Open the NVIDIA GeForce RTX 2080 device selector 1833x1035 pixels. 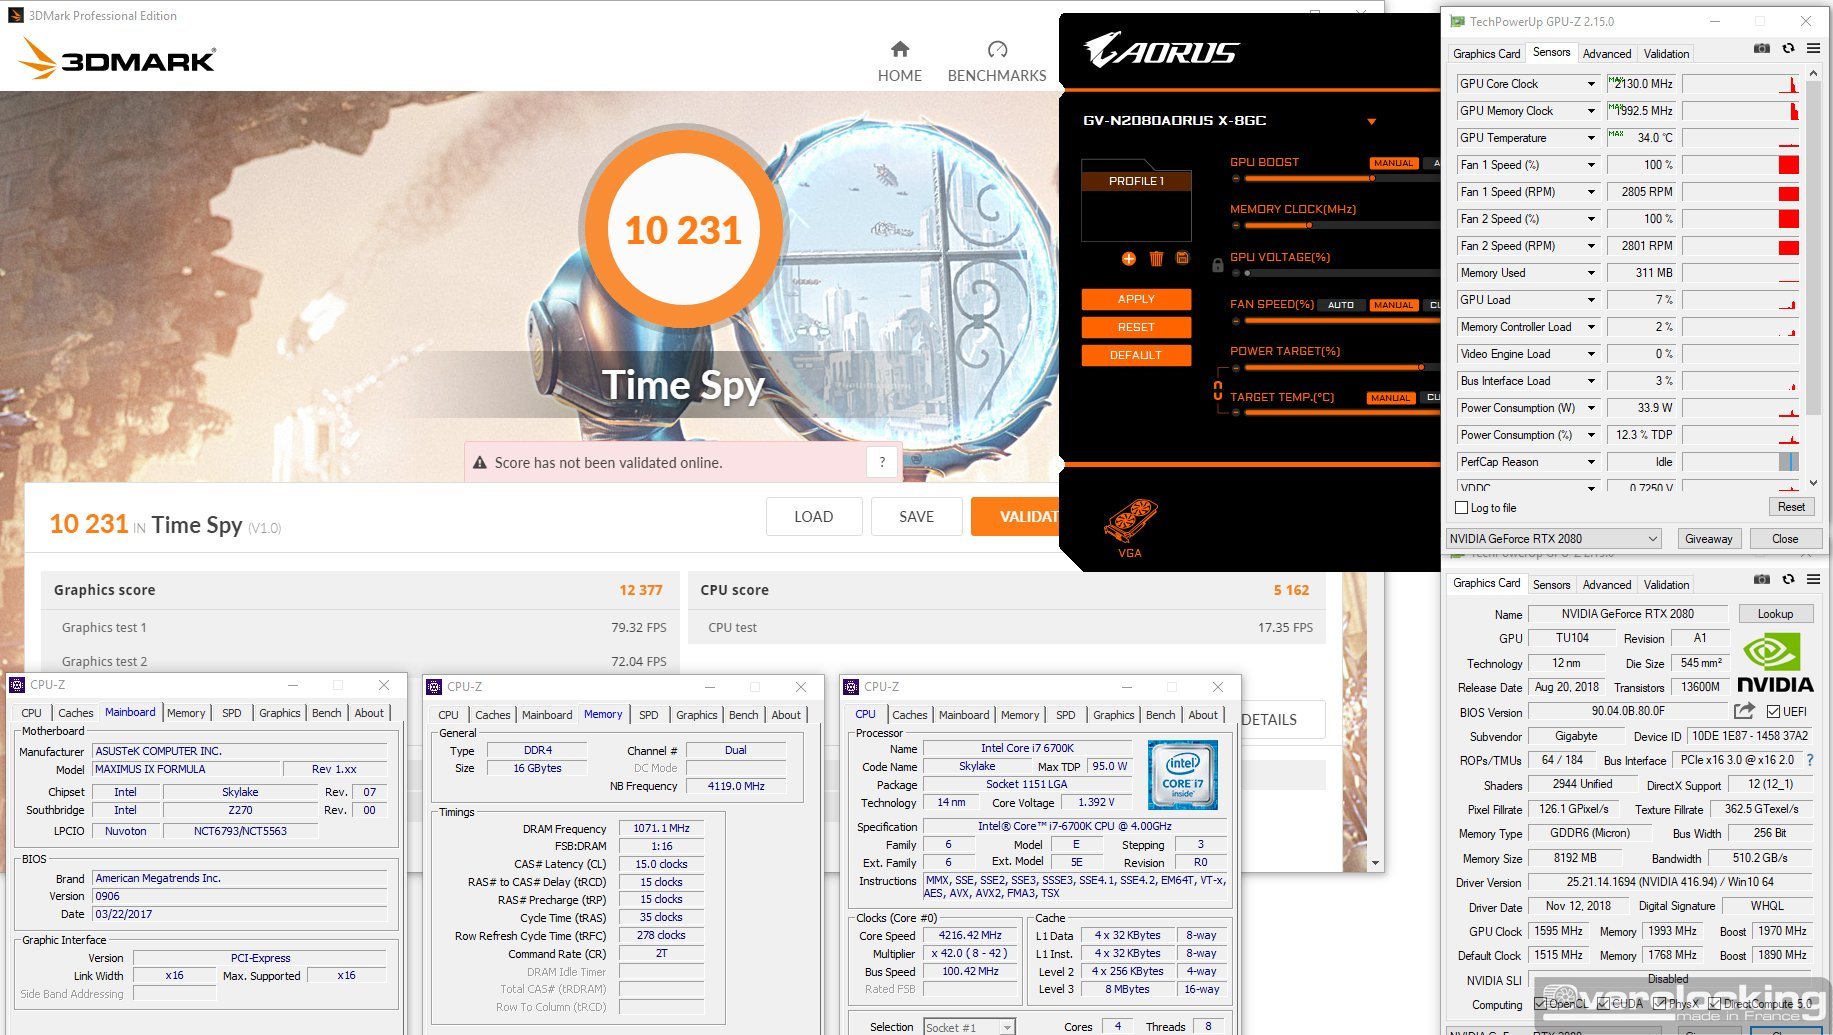pyautogui.click(x=1554, y=539)
